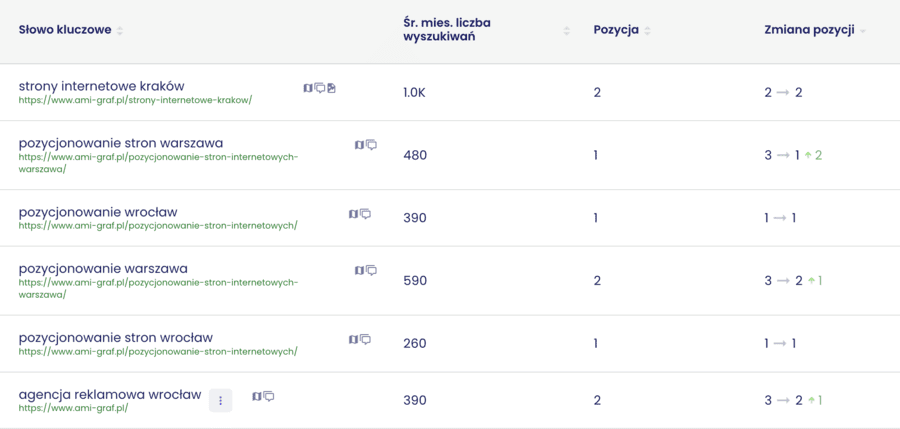Open URL under 'pozycjonowanie stron wrocław'
Screen dimensions: 900x429
click(x=158, y=351)
